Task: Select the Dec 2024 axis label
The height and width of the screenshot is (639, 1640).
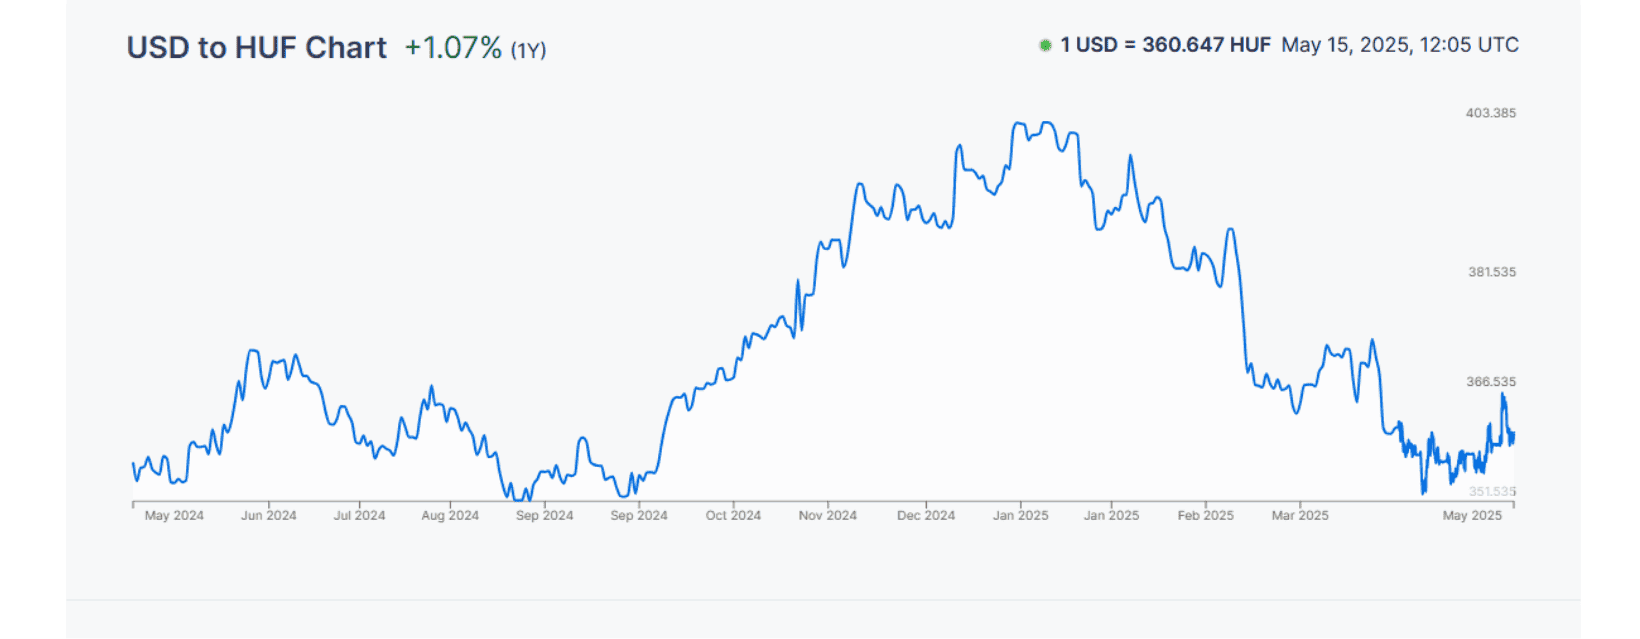Action: [x=926, y=516]
